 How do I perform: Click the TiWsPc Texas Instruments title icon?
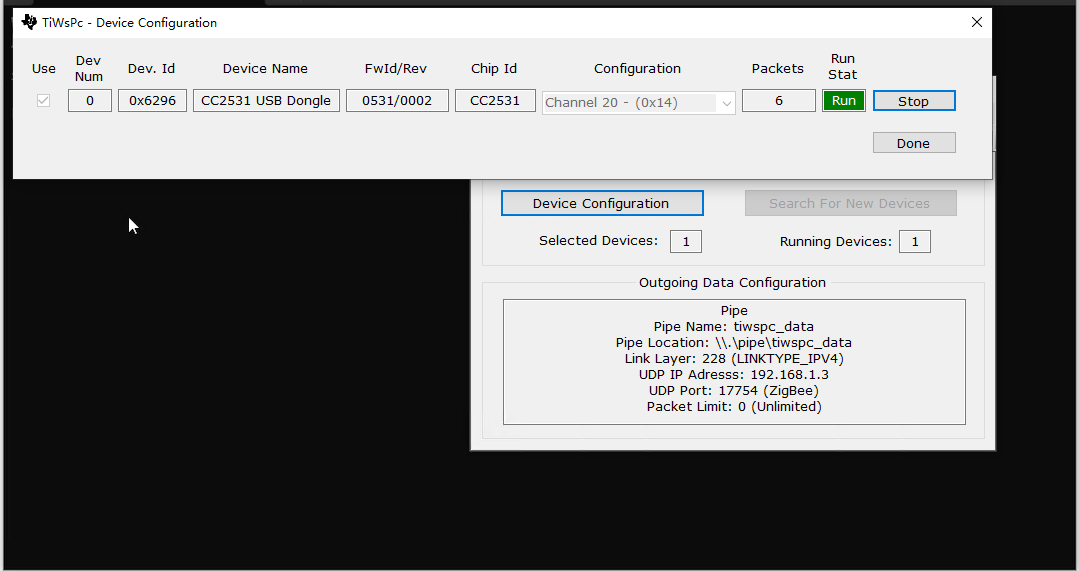[x=29, y=22]
